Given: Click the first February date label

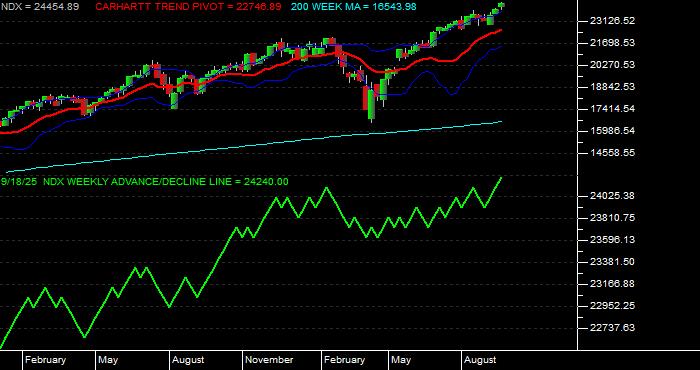Looking at the screenshot, I should [46, 360].
